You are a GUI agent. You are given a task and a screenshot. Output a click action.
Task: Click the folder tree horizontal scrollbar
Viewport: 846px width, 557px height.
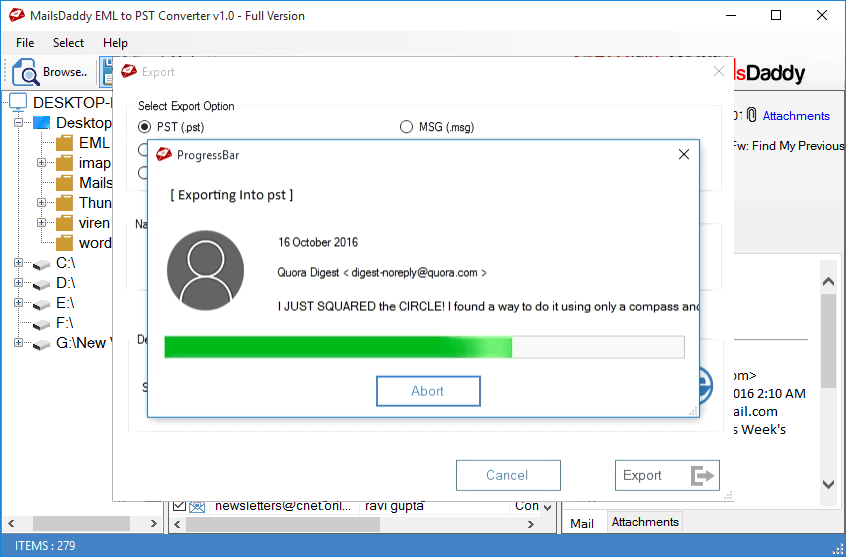[x=81, y=524]
